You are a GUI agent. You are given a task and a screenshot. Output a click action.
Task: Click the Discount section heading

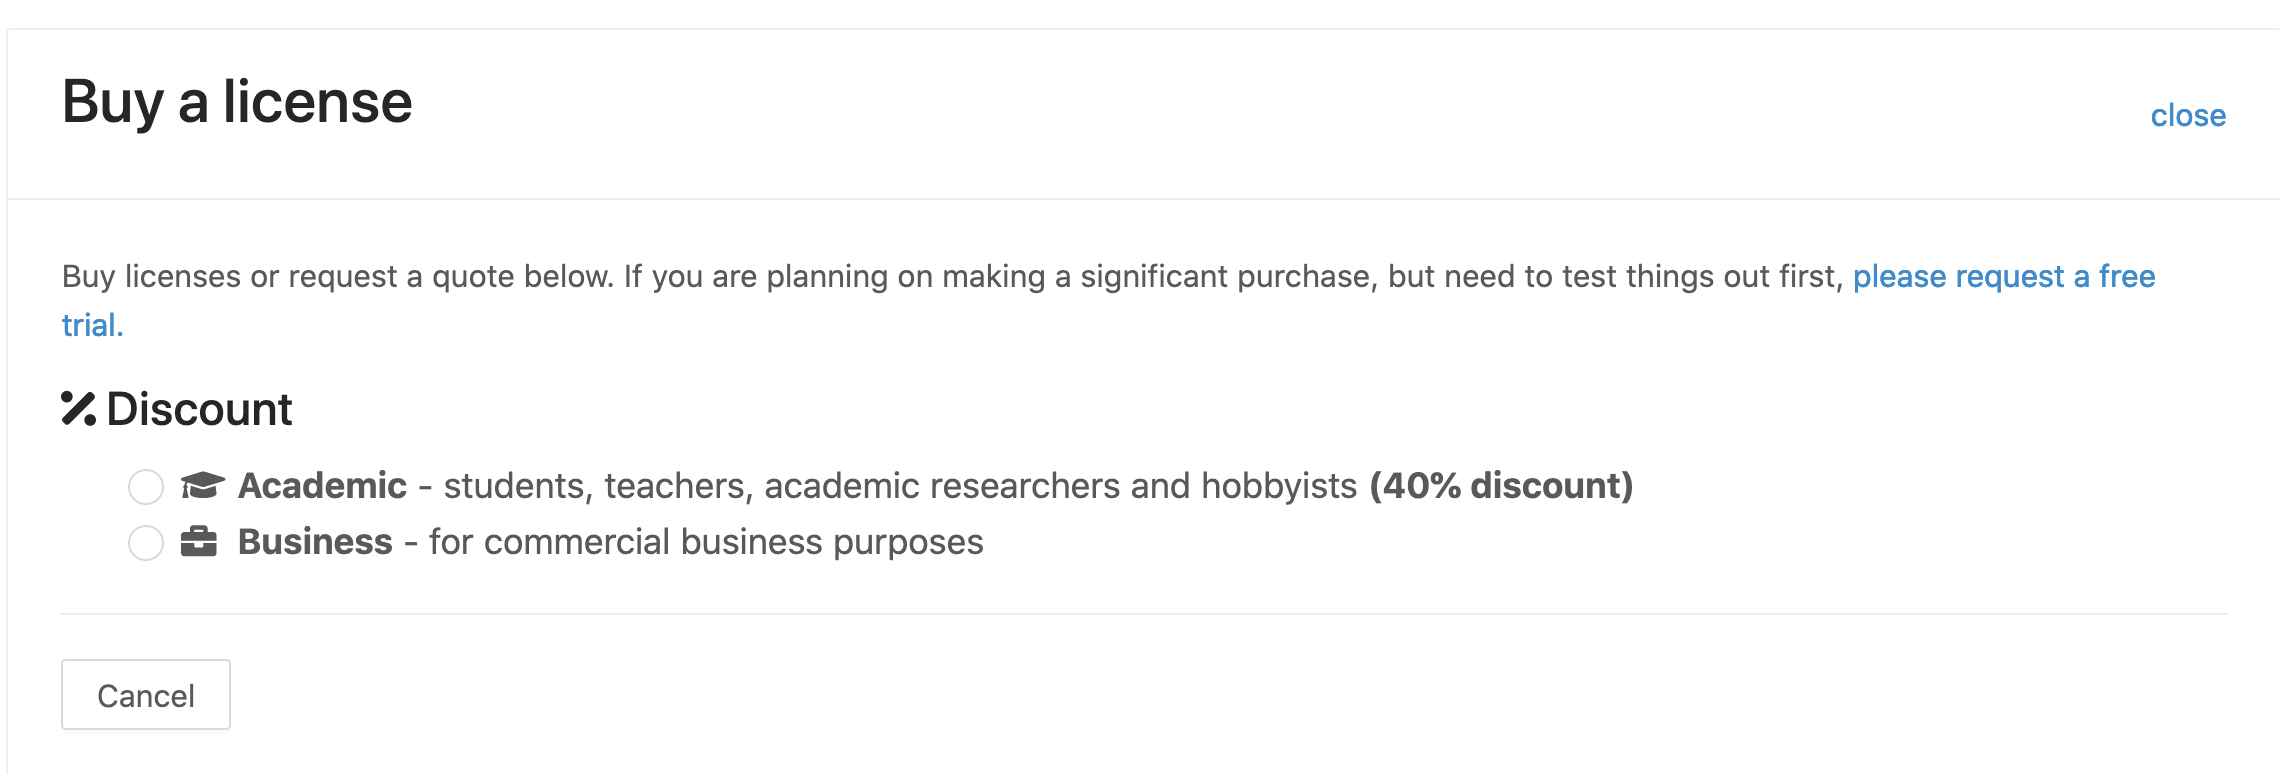click(x=199, y=409)
